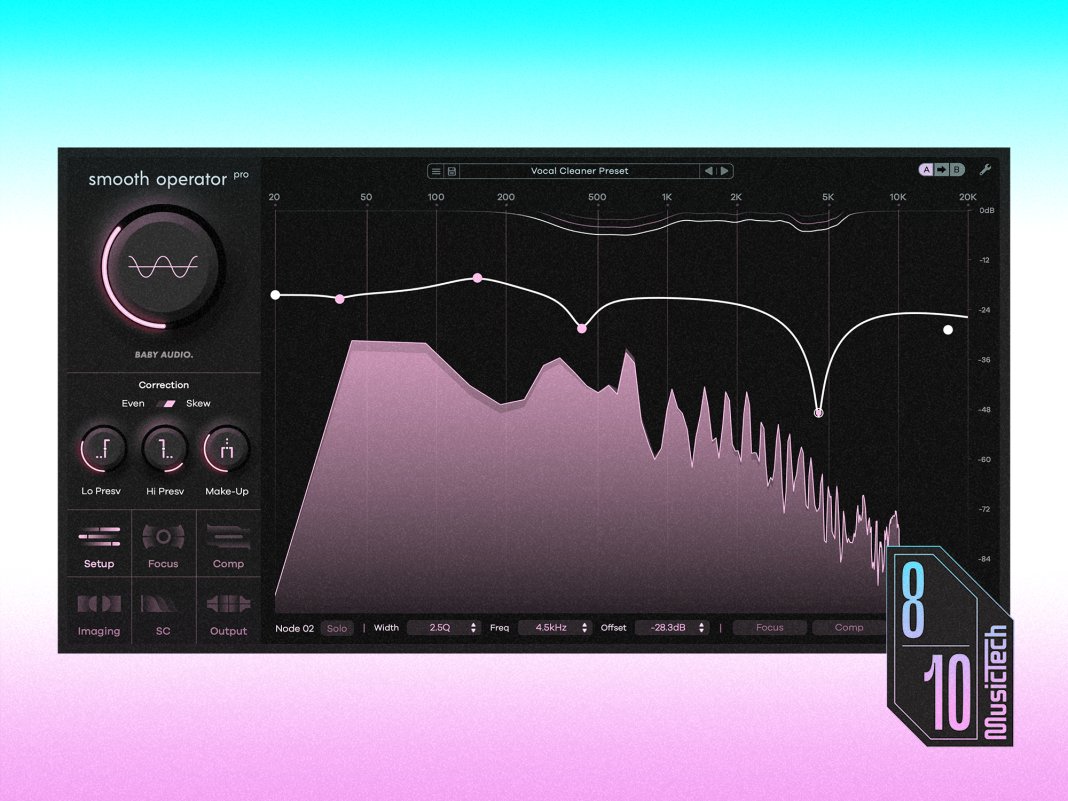Select Even correction label

click(x=133, y=403)
